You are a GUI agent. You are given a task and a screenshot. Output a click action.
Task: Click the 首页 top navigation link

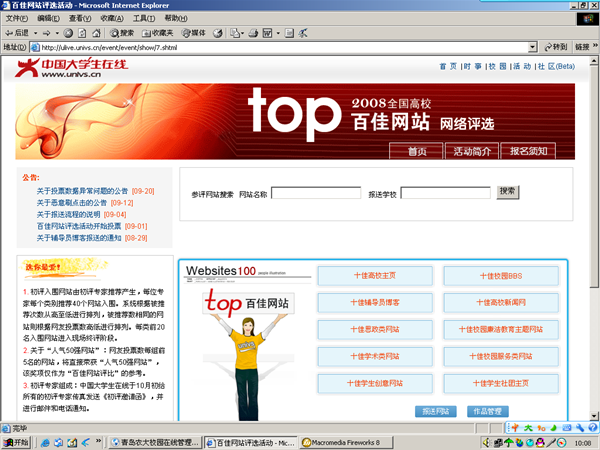pos(448,67)
